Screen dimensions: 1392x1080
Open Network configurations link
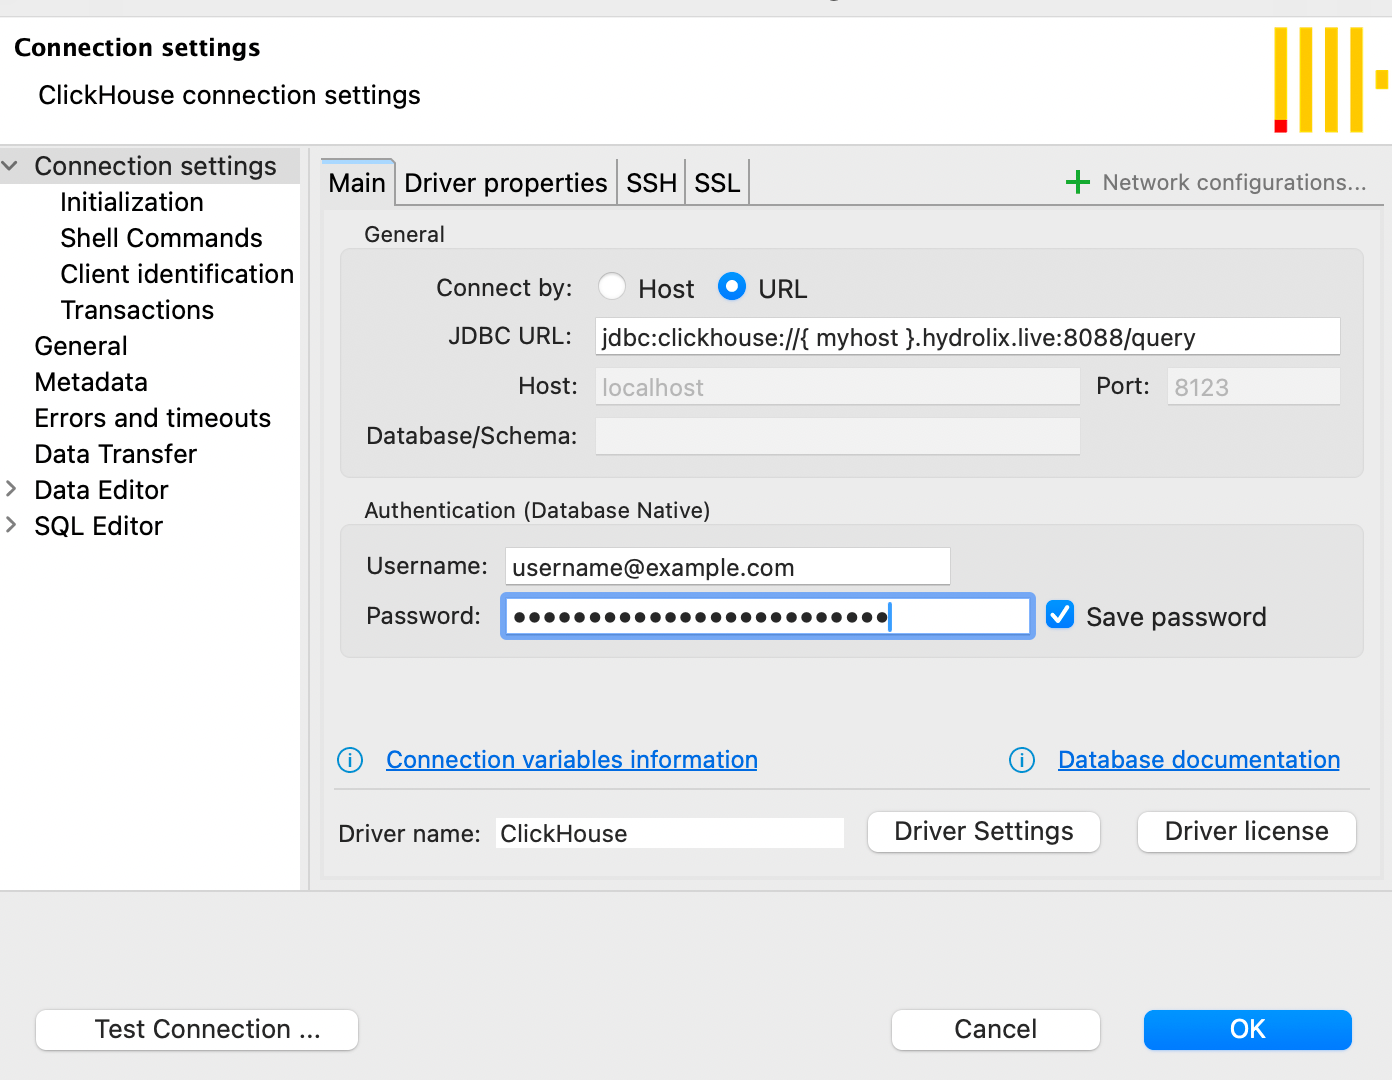[1234, 182]
